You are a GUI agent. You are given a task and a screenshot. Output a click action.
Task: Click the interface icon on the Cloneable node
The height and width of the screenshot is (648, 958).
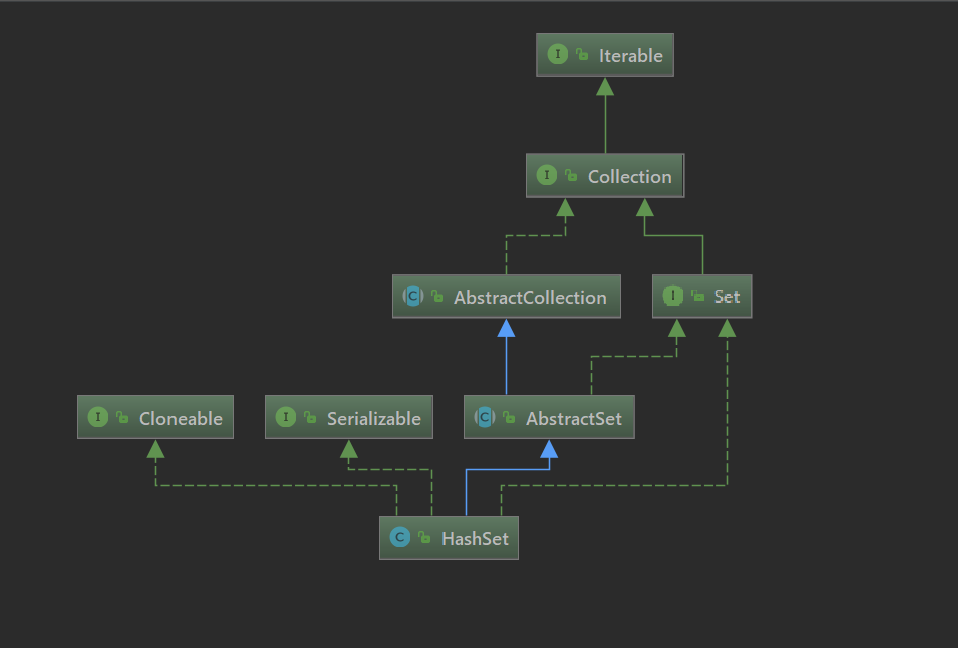(98, 418)
